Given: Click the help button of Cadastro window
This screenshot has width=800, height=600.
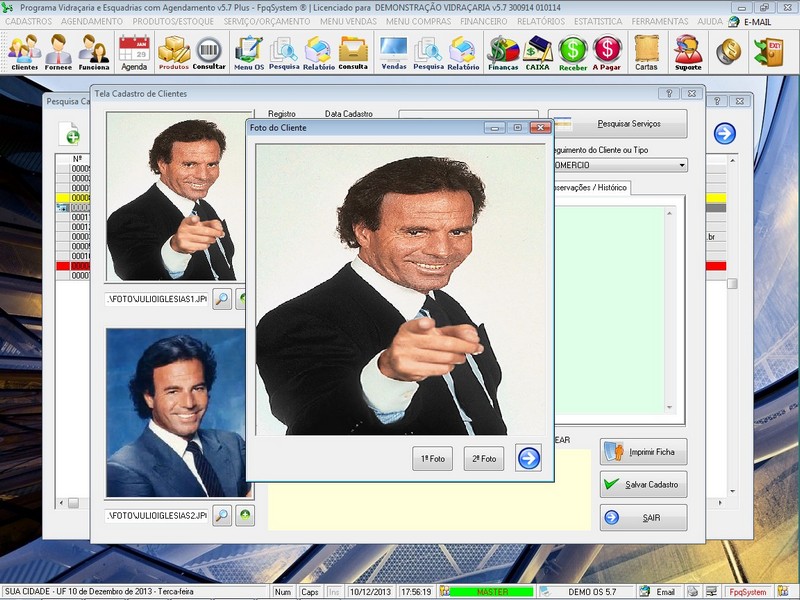Looking at the screenshot, I should pos(669,93).
